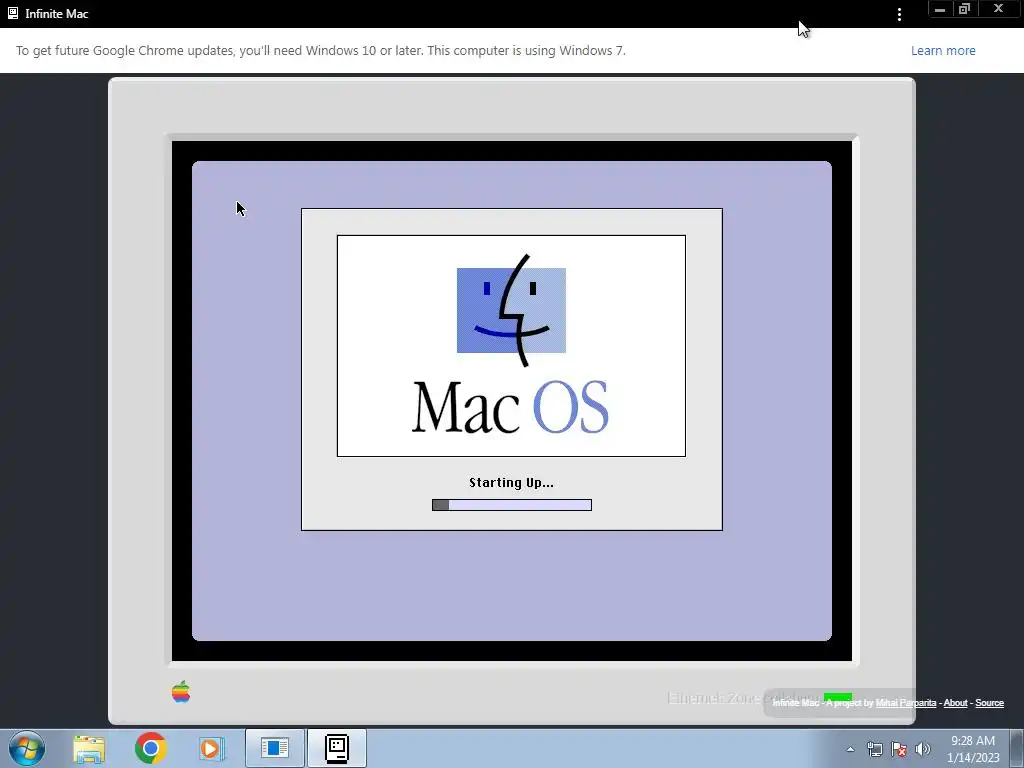Image resolution: width=1024 pixels, height=768 pixels.
Task: Open the taskbar clock and date
Action: click(x=972, y=749)
